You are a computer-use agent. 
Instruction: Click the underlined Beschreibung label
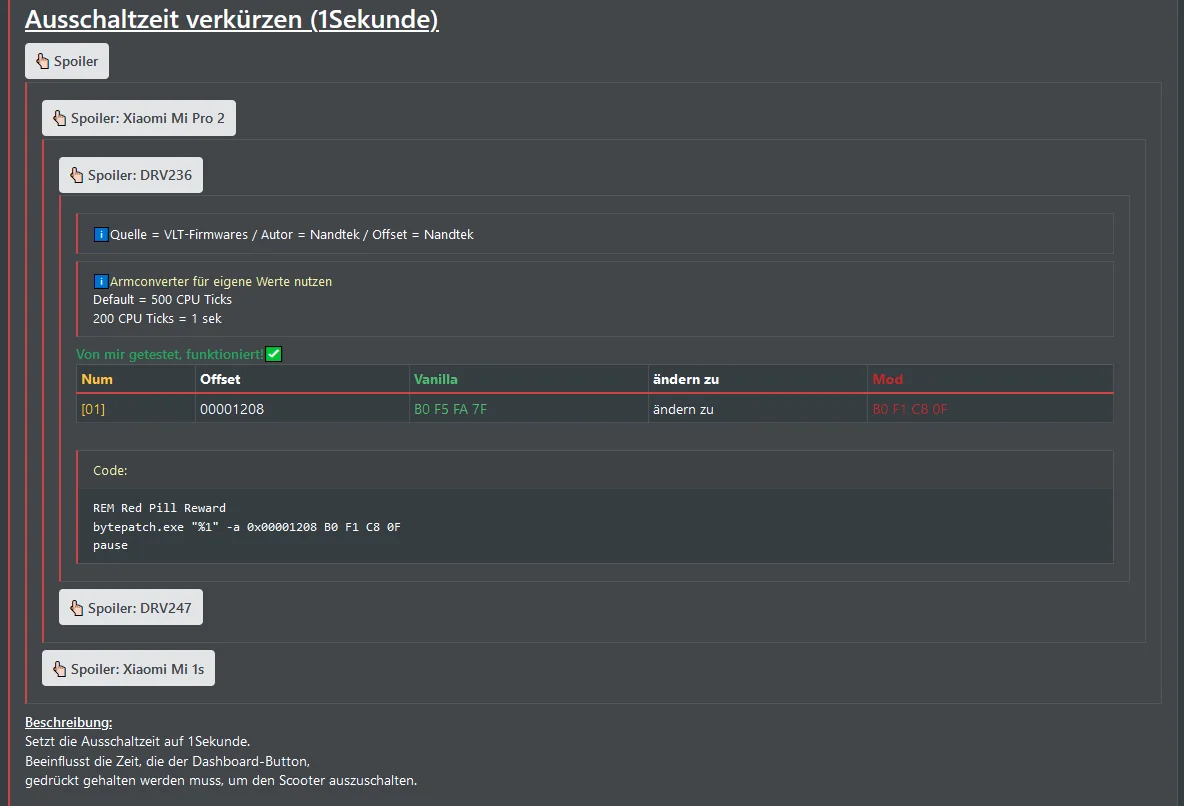[68, 722]
